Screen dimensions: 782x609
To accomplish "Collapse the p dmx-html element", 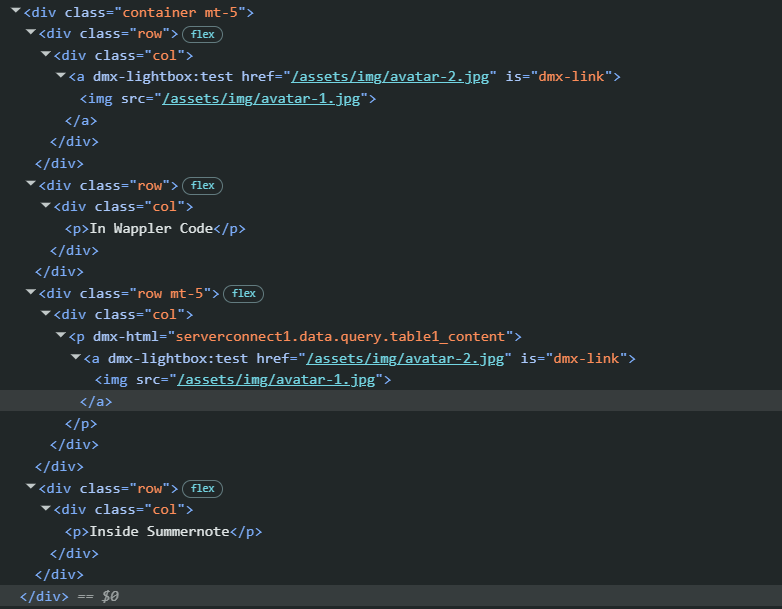I will tap(61, 335).
